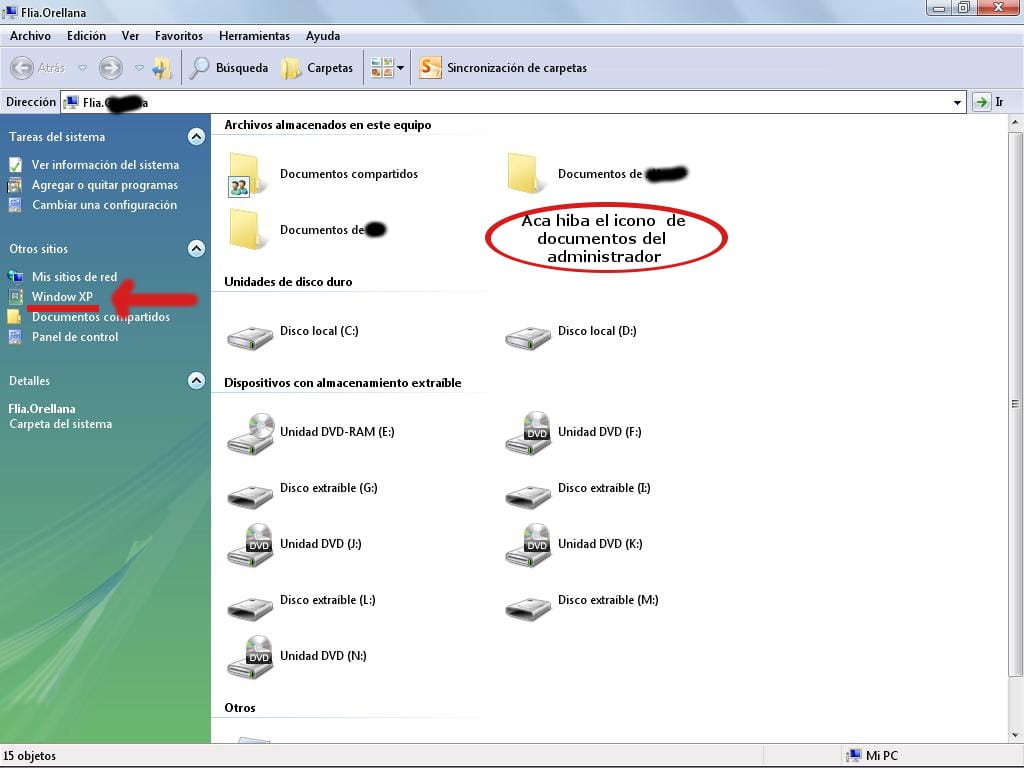This screenshot has height=768, width=1024.
Task: Click the Mis sitios de red icon
Action: point(15,277)
